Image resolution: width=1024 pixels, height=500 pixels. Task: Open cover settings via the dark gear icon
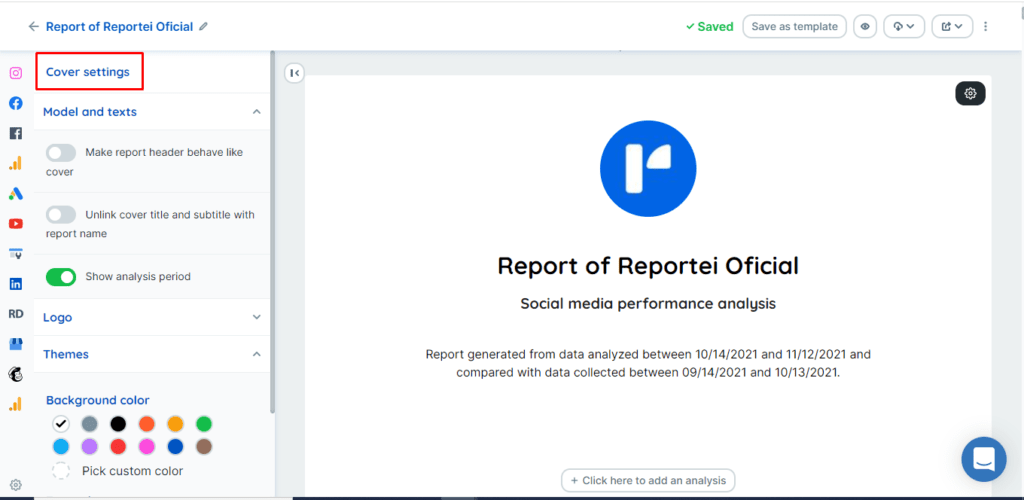click(970, 93)
